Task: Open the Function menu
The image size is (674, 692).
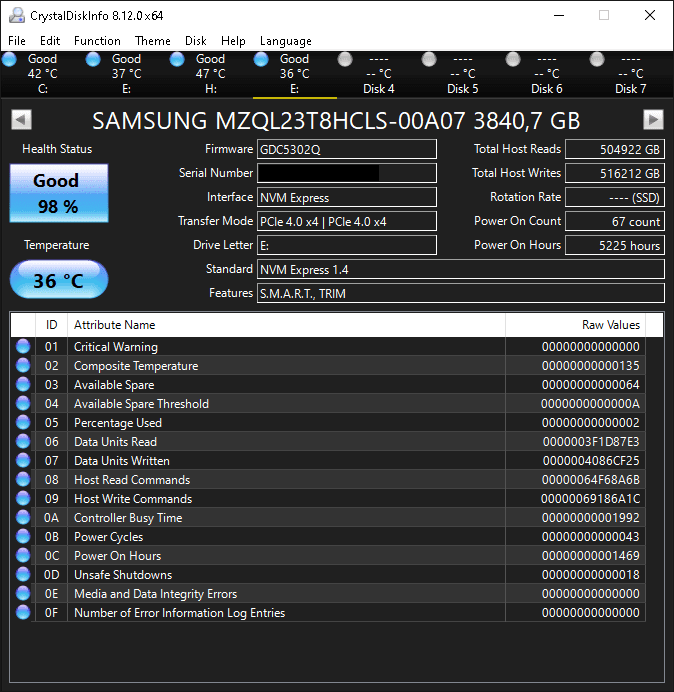Action: pos(97,41)
